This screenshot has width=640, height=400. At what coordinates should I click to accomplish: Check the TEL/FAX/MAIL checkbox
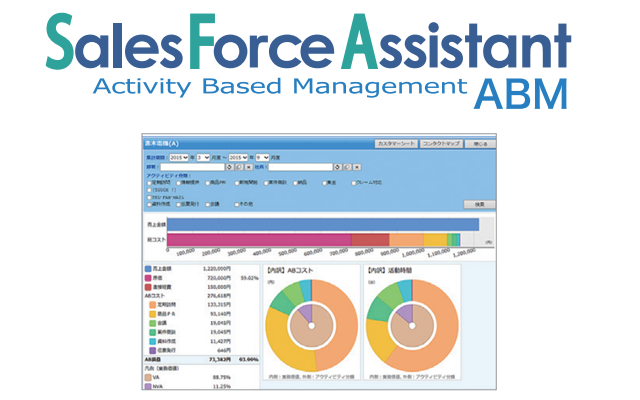click(149, 198)
